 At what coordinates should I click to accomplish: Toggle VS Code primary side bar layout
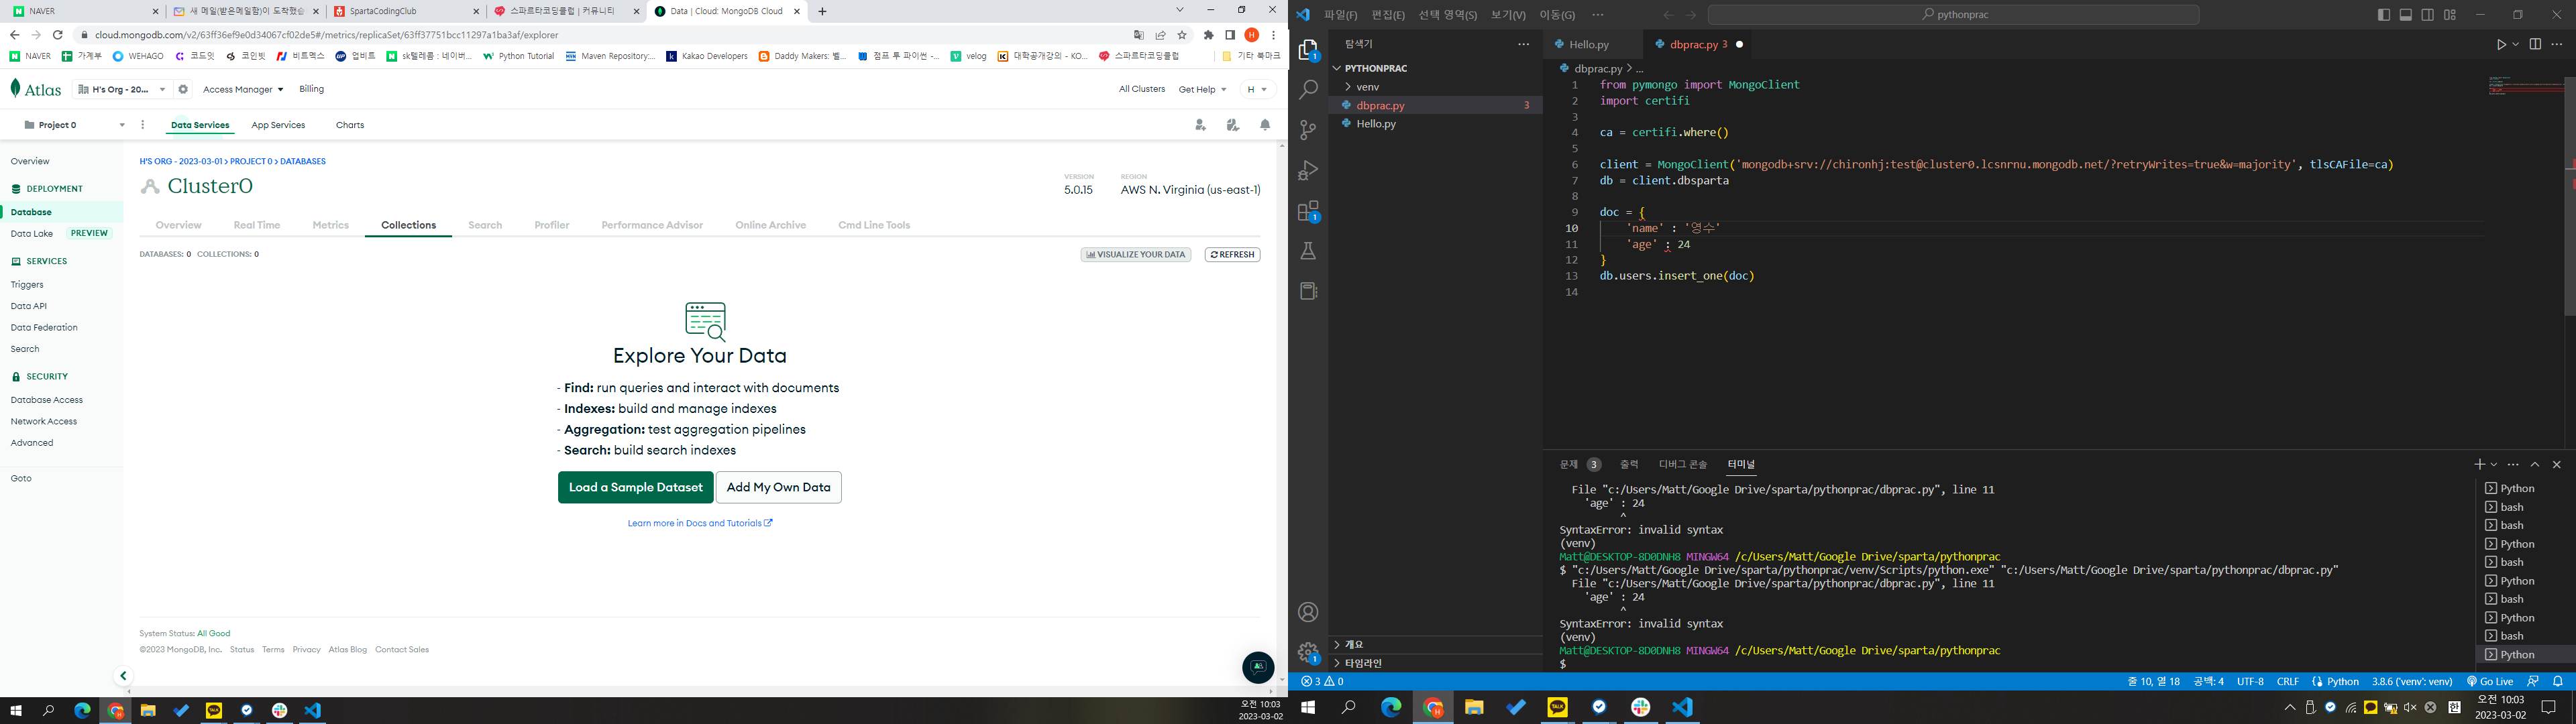[x=2384, y=15]
